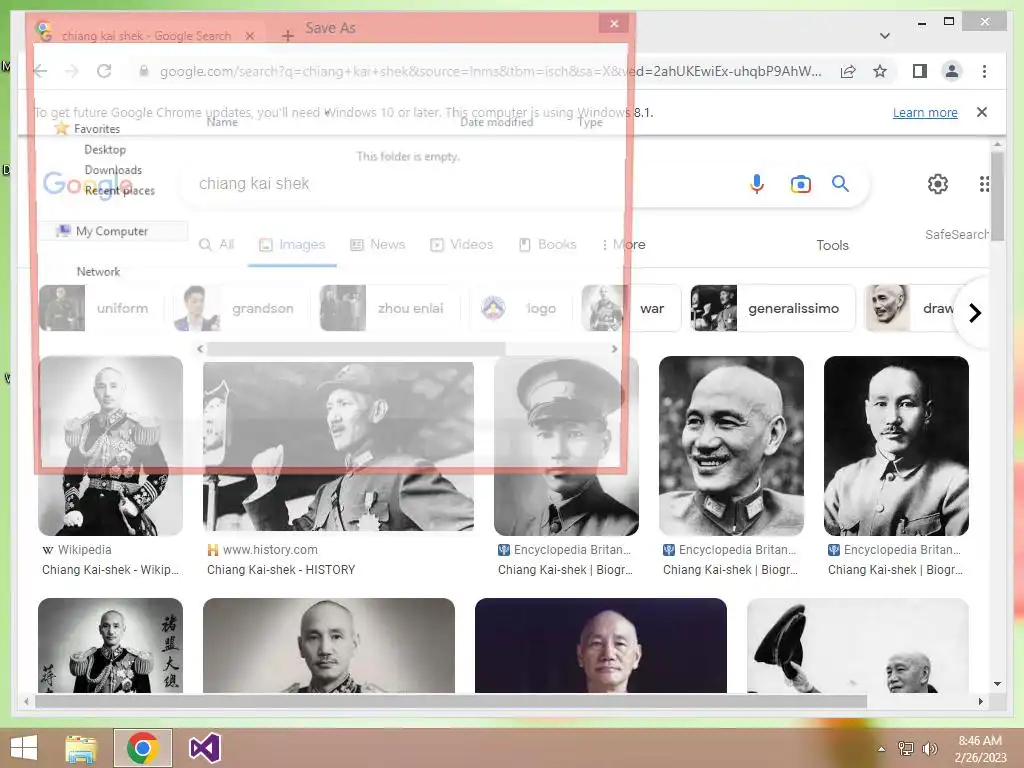Click the search box text field
This screenshot has width=1024, height=768.
[457, 184]
